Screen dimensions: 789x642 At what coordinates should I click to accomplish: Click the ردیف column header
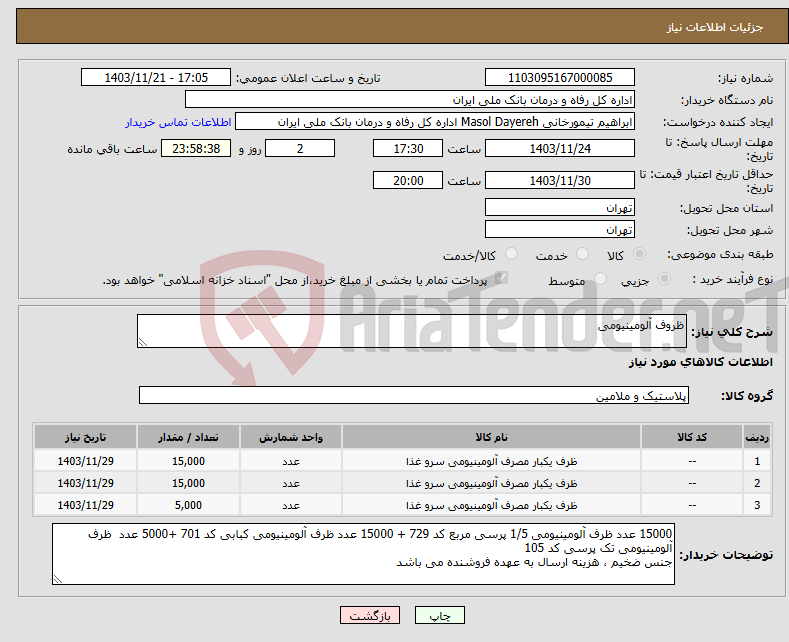click(757, 437)
